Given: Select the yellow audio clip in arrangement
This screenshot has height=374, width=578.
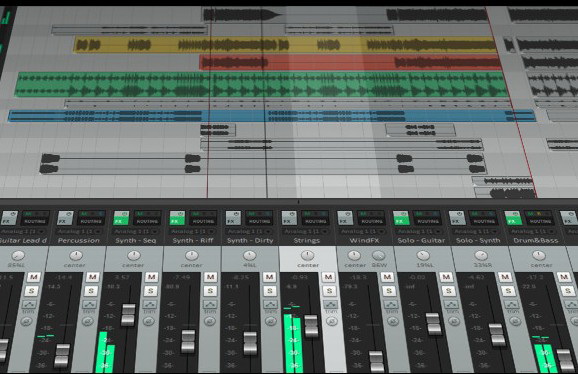Looking at the screenshot, I should point(285,45).
